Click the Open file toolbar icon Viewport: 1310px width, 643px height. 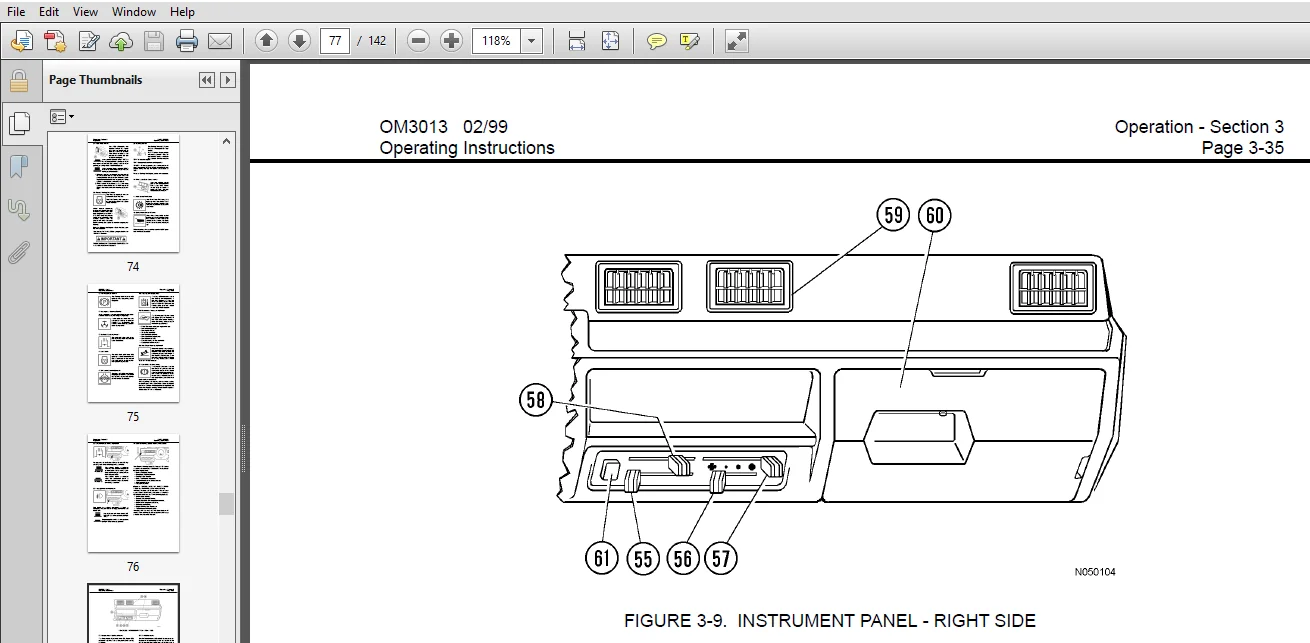coord(22,41)
